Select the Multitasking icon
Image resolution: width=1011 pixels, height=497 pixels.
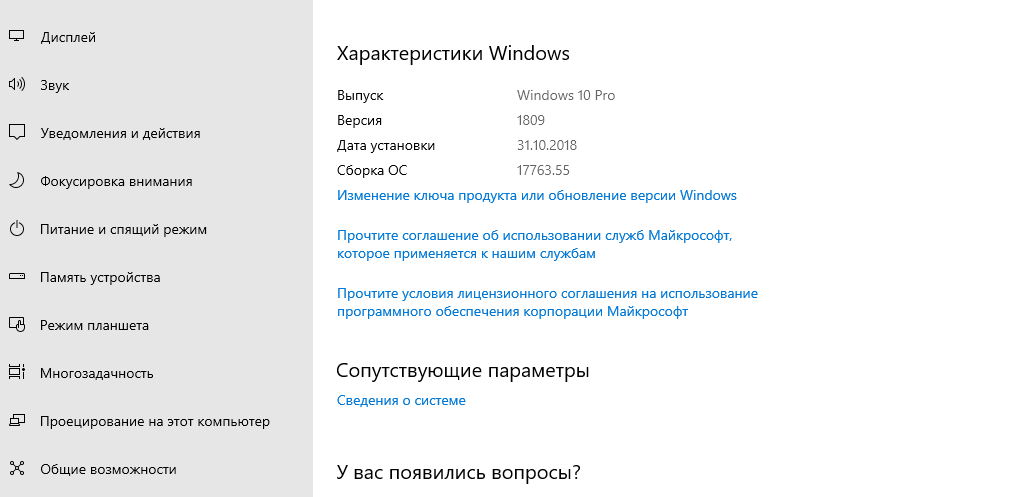click(x=16, y=373)
